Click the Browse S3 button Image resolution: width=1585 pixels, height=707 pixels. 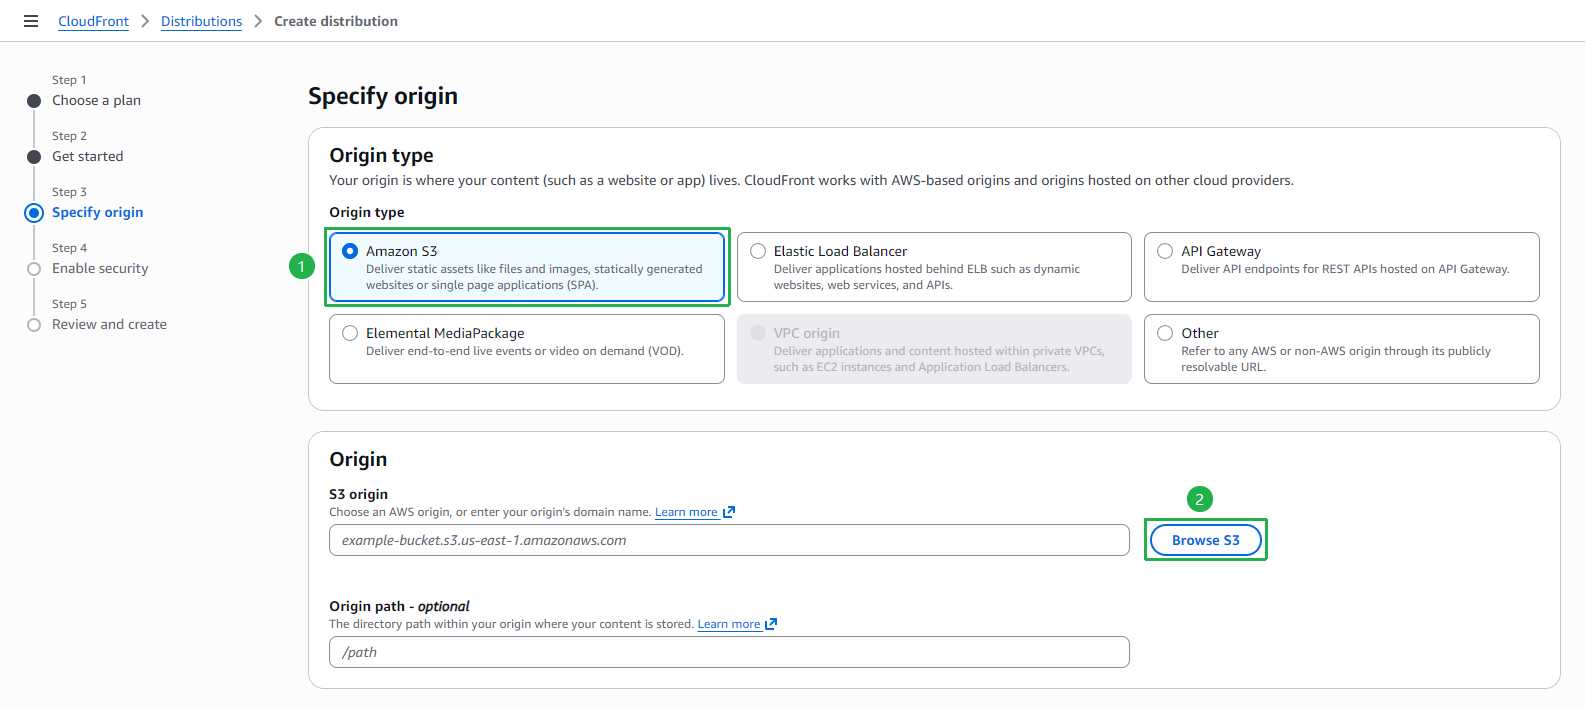pos(1205,540)
